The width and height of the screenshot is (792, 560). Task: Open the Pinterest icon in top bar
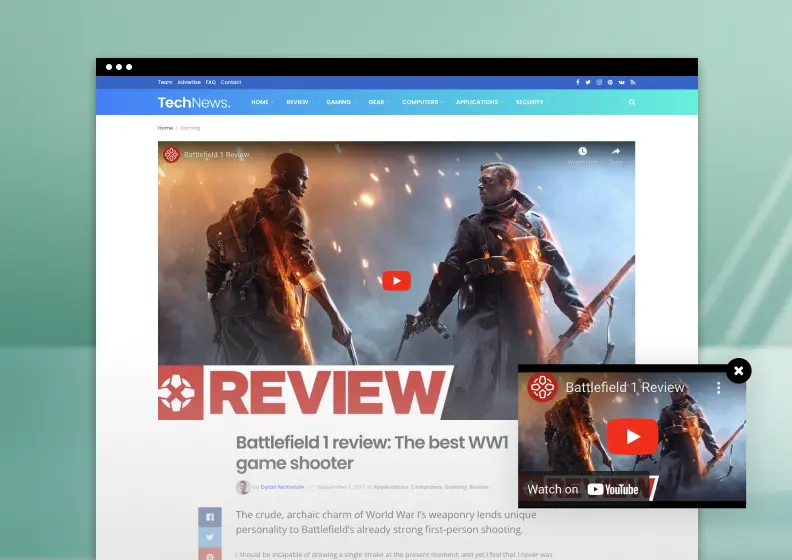(610, 82)
